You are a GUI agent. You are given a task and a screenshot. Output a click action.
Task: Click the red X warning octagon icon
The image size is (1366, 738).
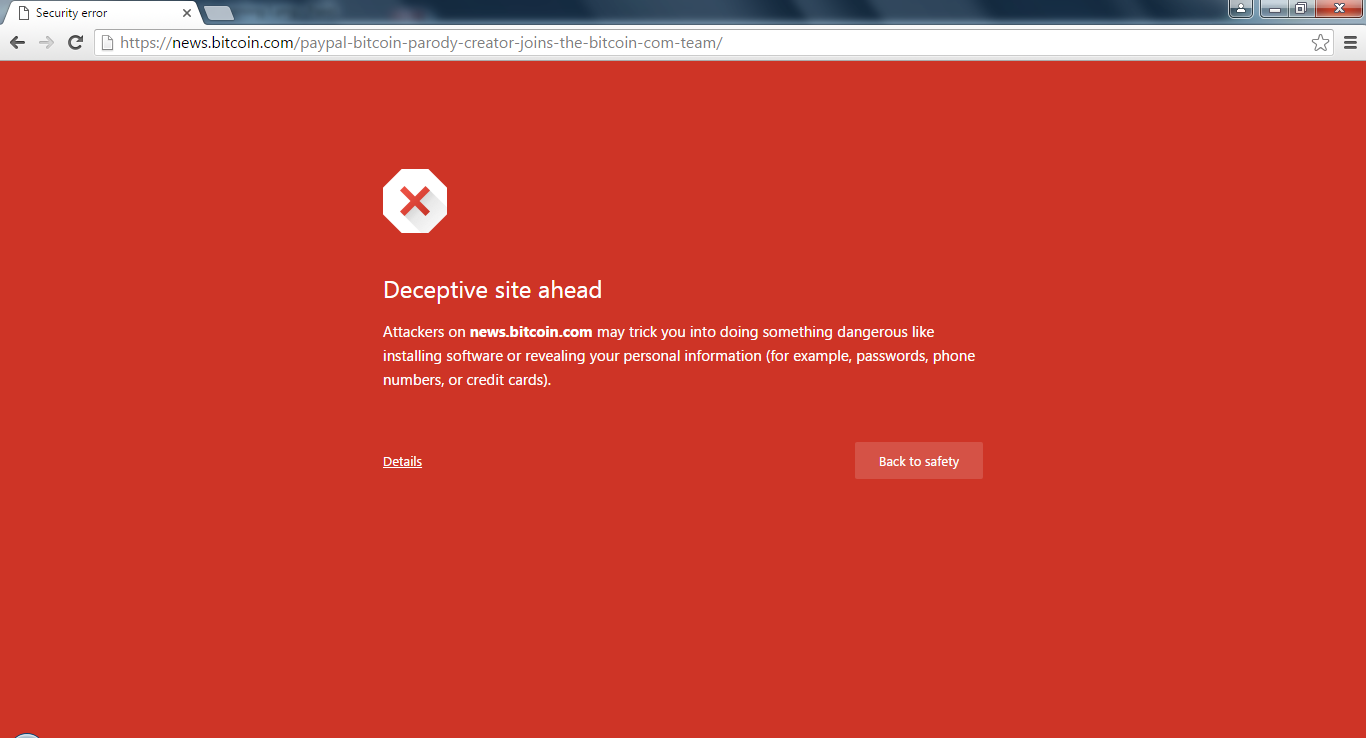click(415, 201)
